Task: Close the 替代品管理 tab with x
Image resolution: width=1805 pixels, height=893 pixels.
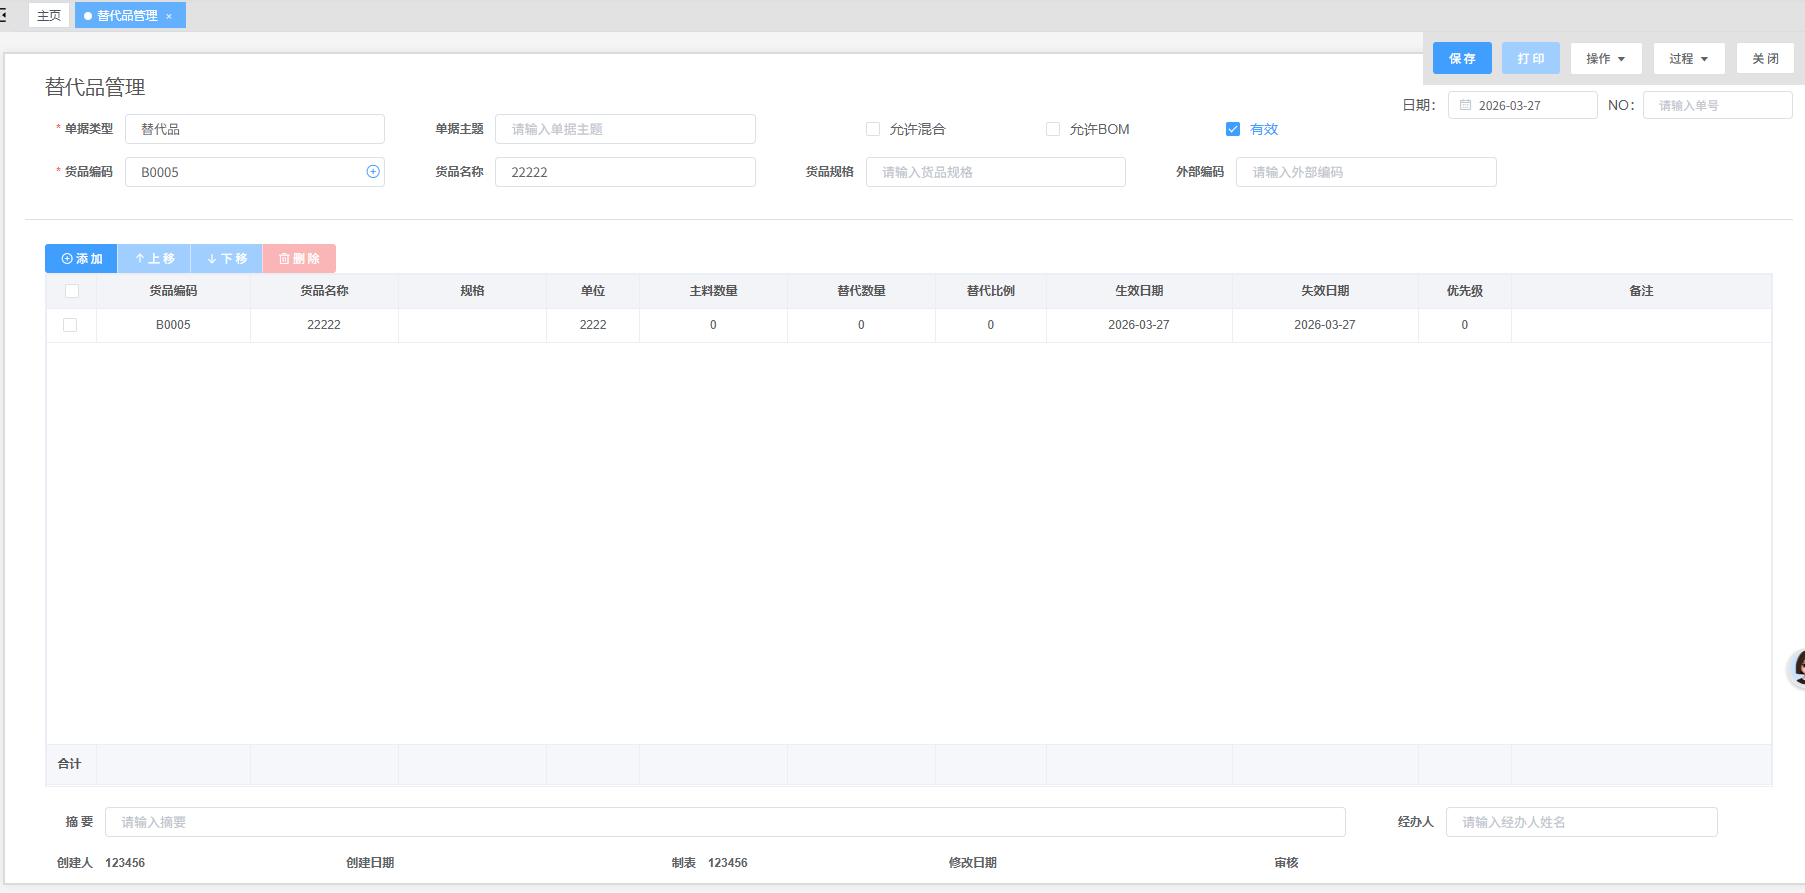Action: point(169,16)
